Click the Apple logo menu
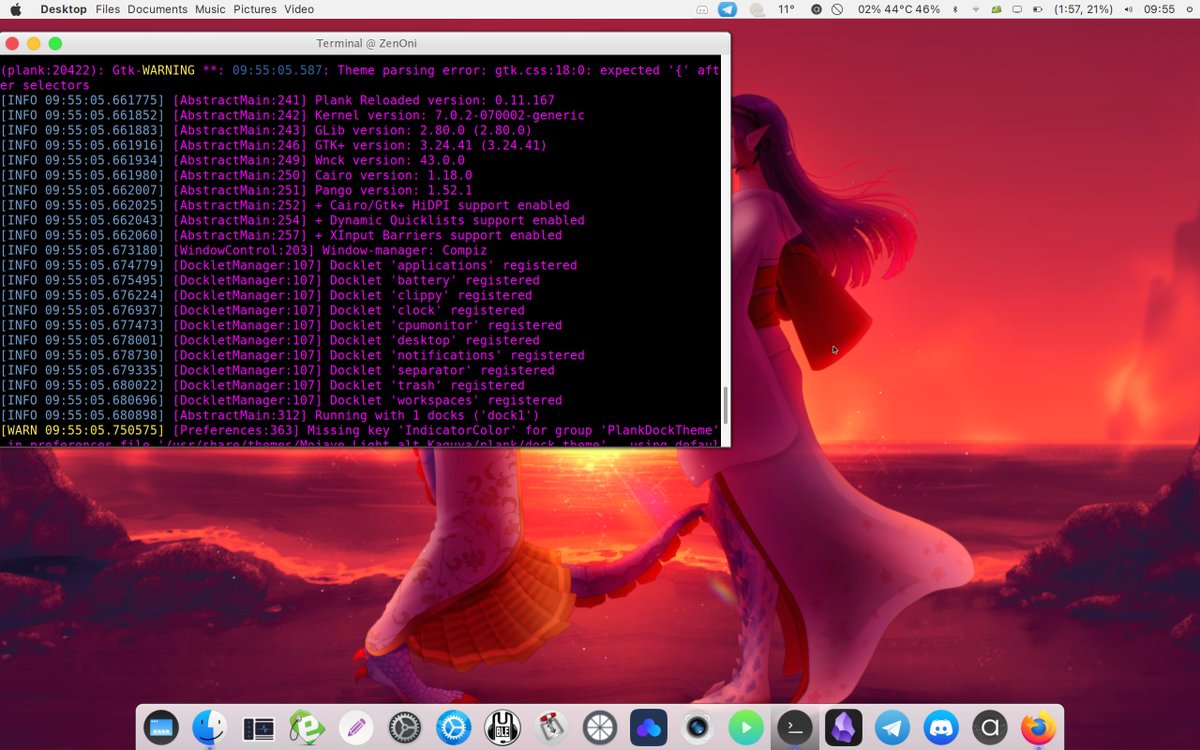The image size is (1200, 750). 16,9
